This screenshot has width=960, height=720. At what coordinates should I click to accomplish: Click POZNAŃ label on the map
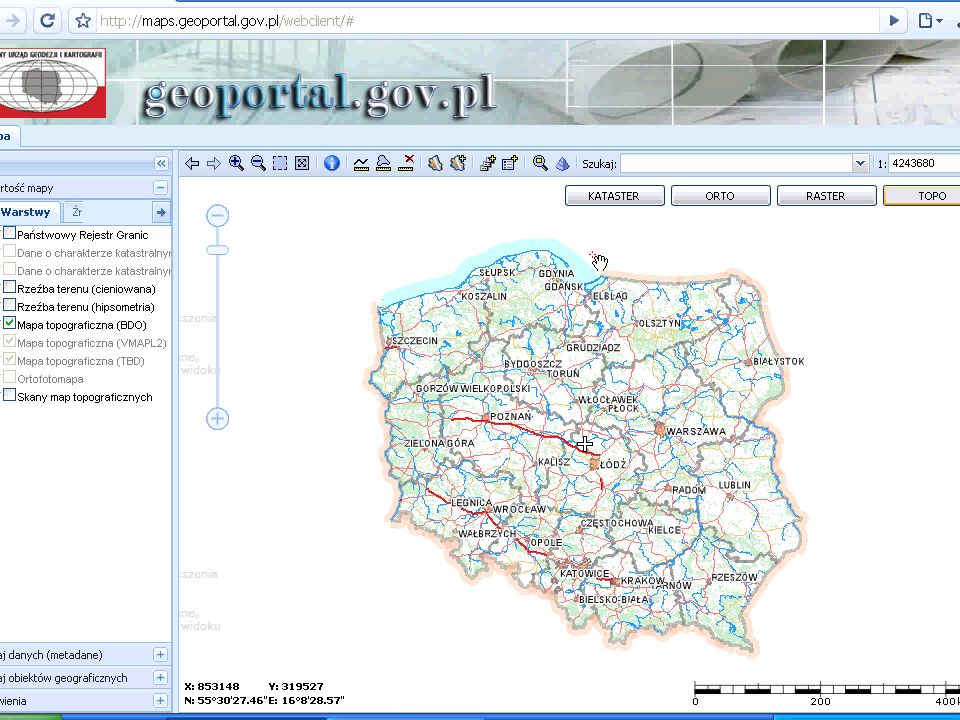point(511,417)
